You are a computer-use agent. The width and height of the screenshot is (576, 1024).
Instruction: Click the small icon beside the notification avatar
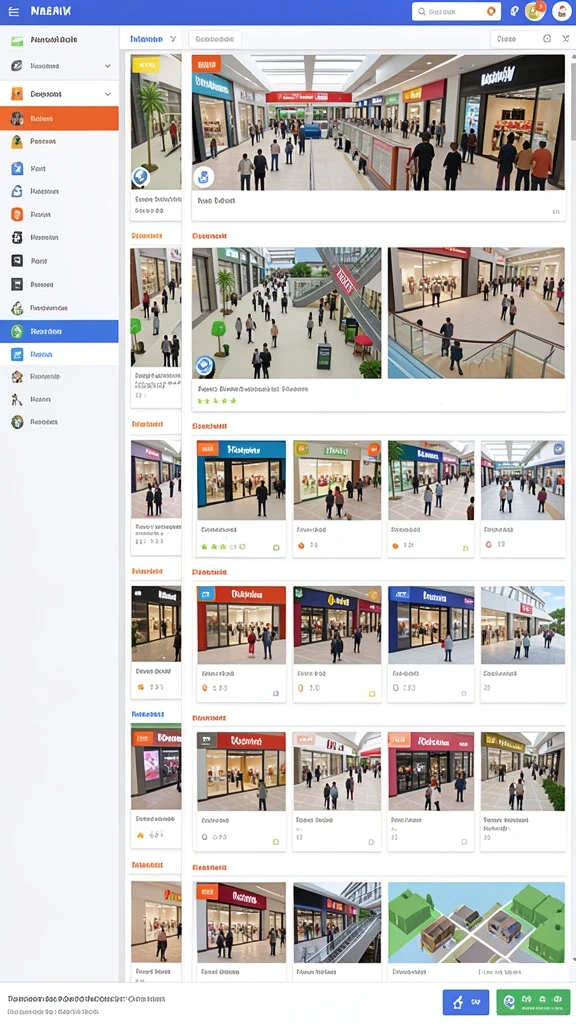(x=515, y=12)
